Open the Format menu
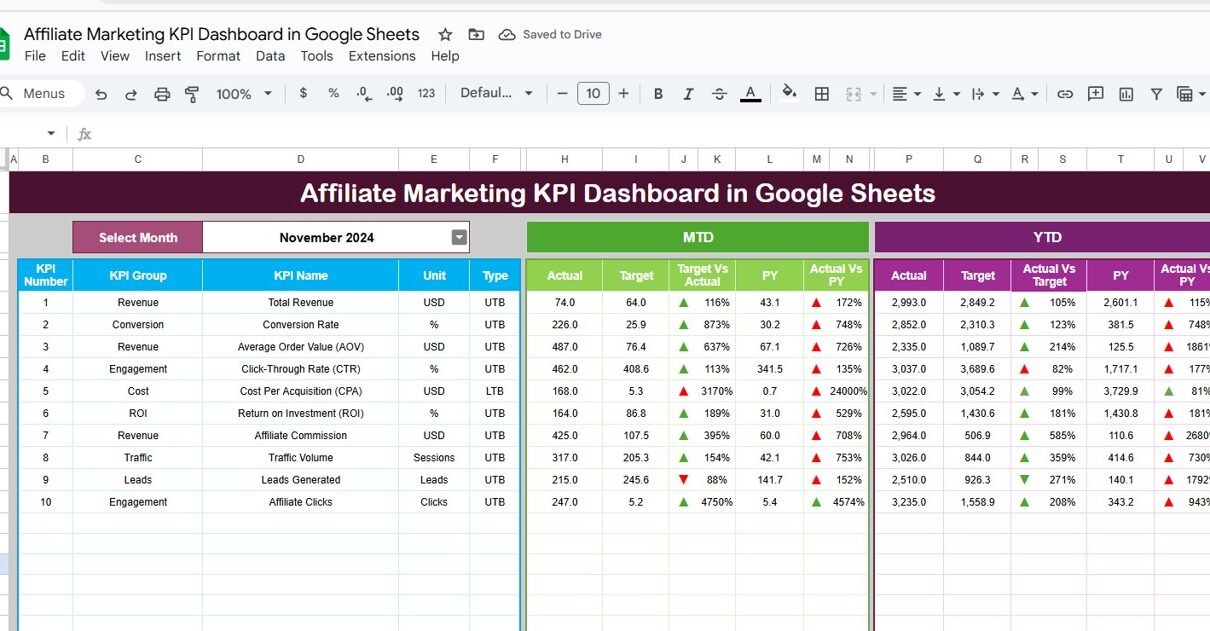1210x631 pixels. 218,56
